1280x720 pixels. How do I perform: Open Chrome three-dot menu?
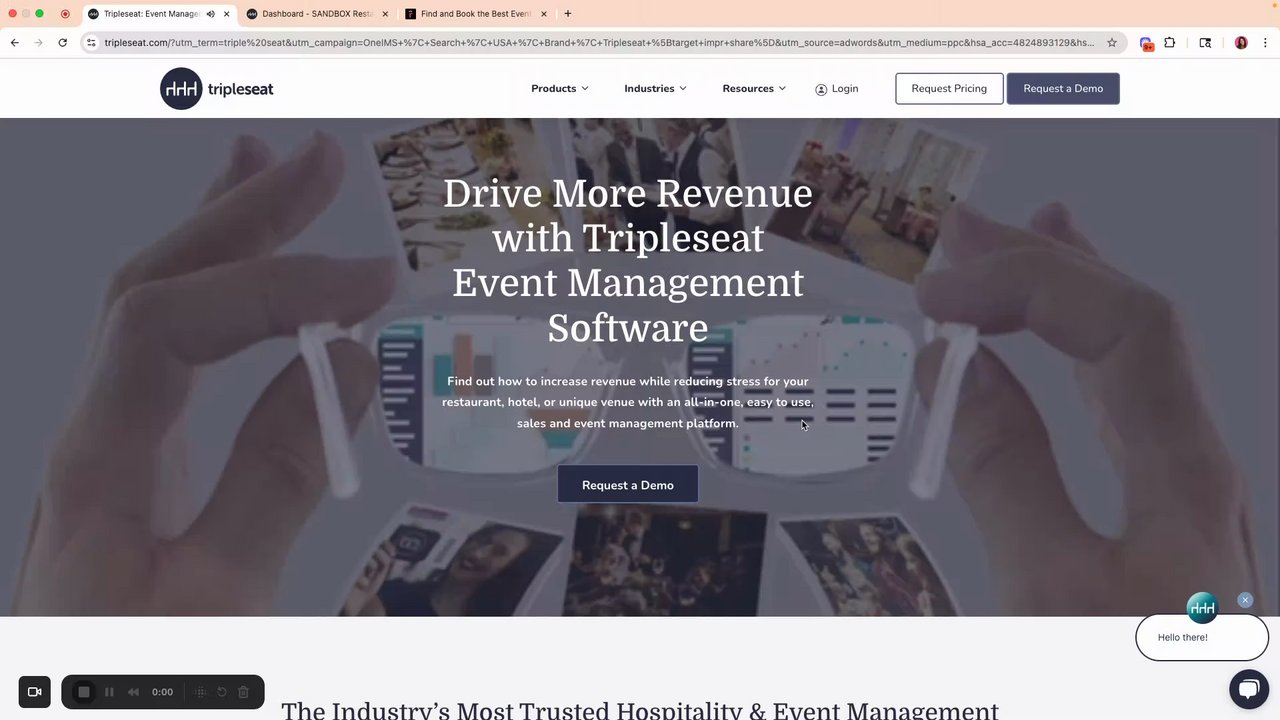coord(1265,43)
